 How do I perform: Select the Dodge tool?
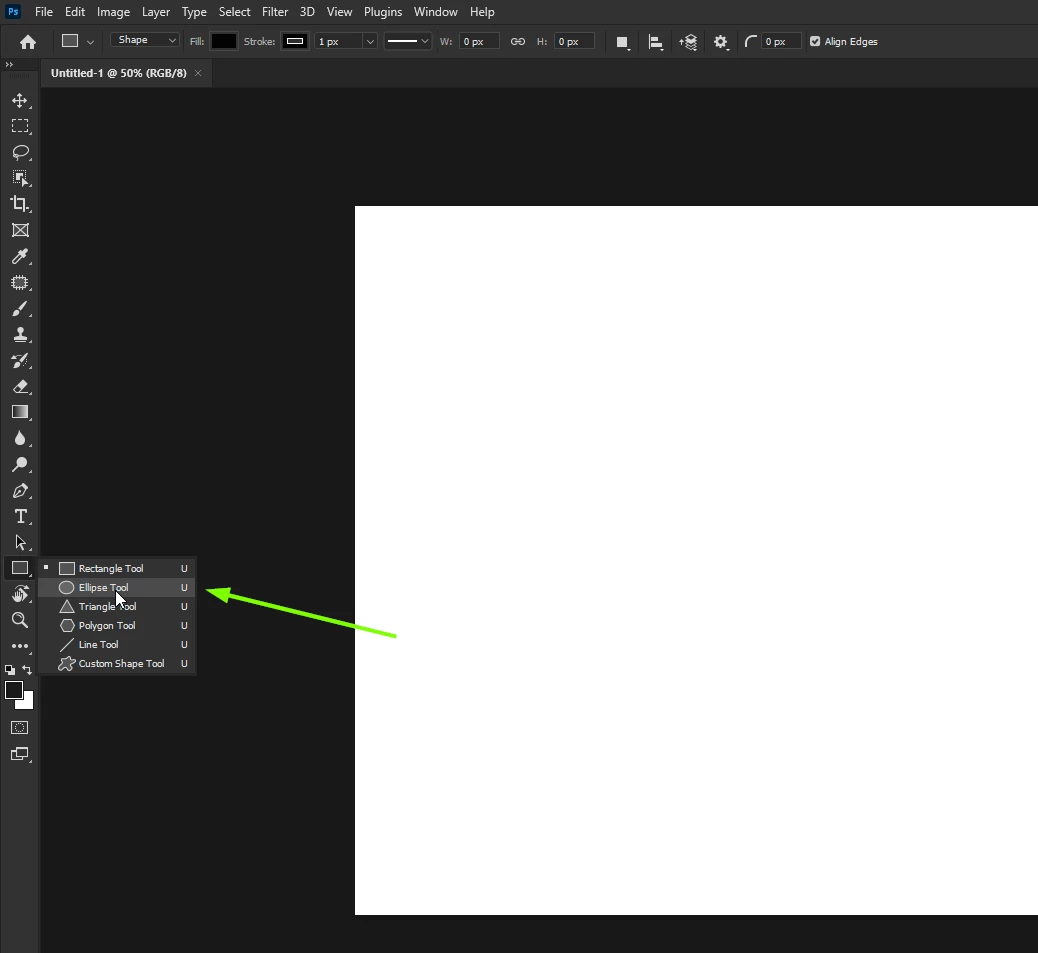tap(20, 465)
